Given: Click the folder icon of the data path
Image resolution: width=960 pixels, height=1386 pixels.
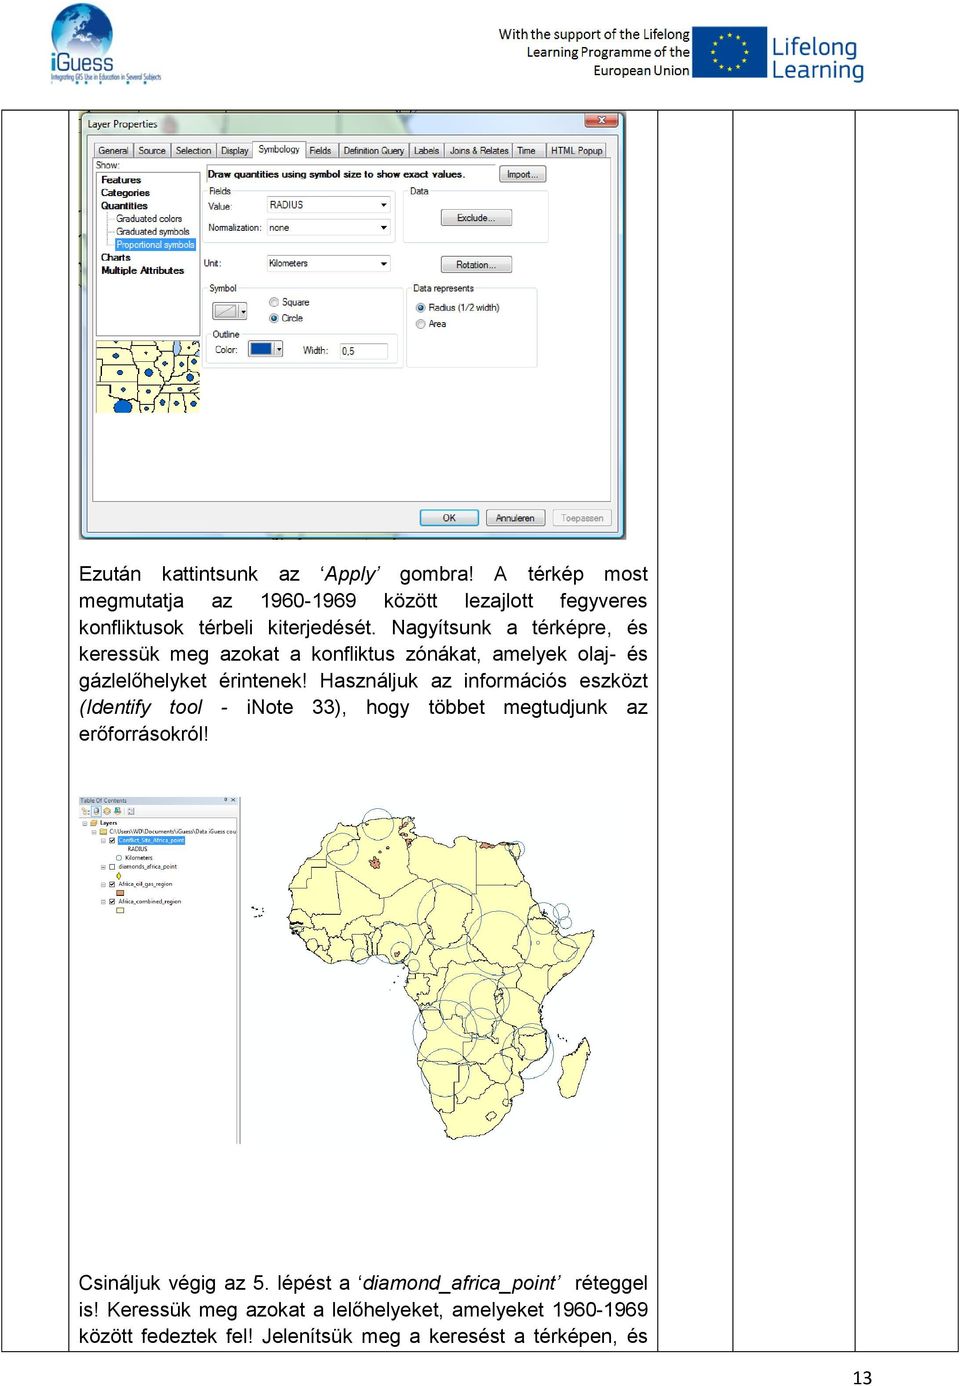Looking at the screenshot, I should click(x=103, y=831).
